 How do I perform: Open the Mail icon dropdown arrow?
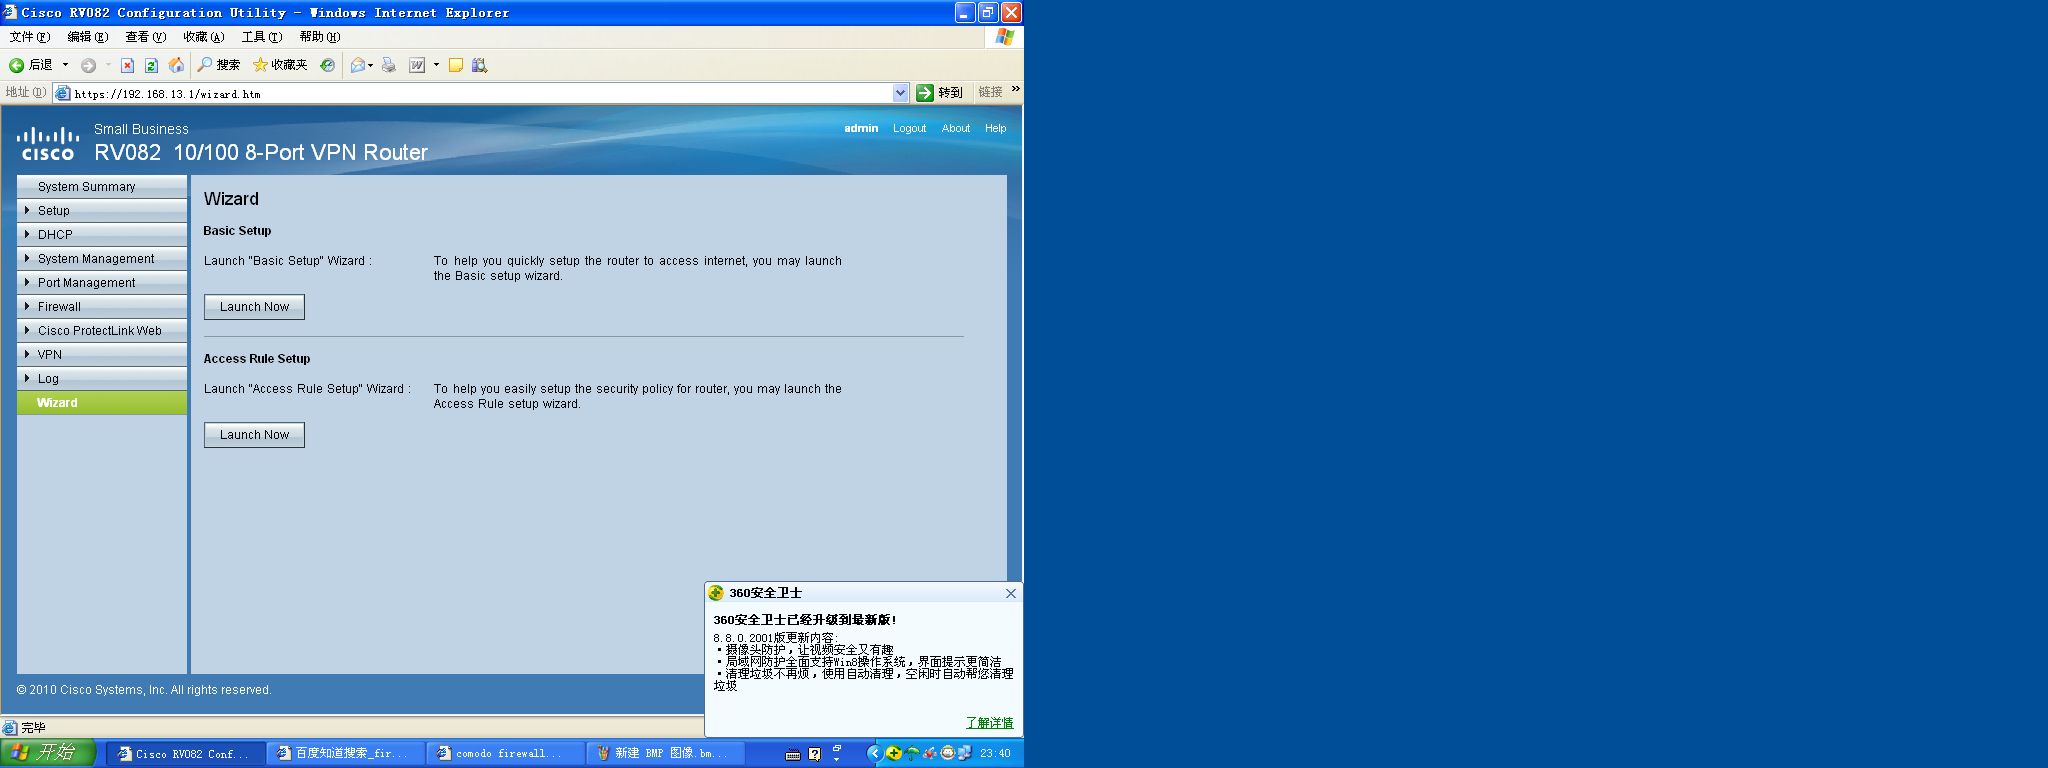coord(371,65)
